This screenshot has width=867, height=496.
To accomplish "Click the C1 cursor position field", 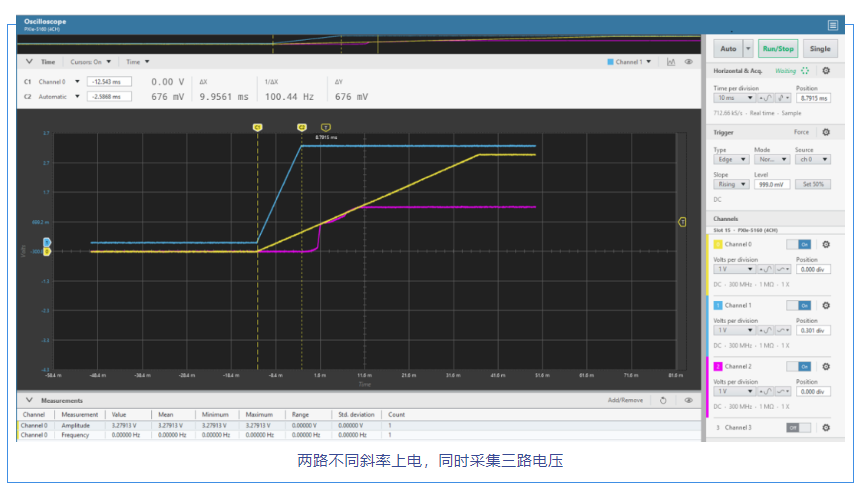I will click(109, 82).
